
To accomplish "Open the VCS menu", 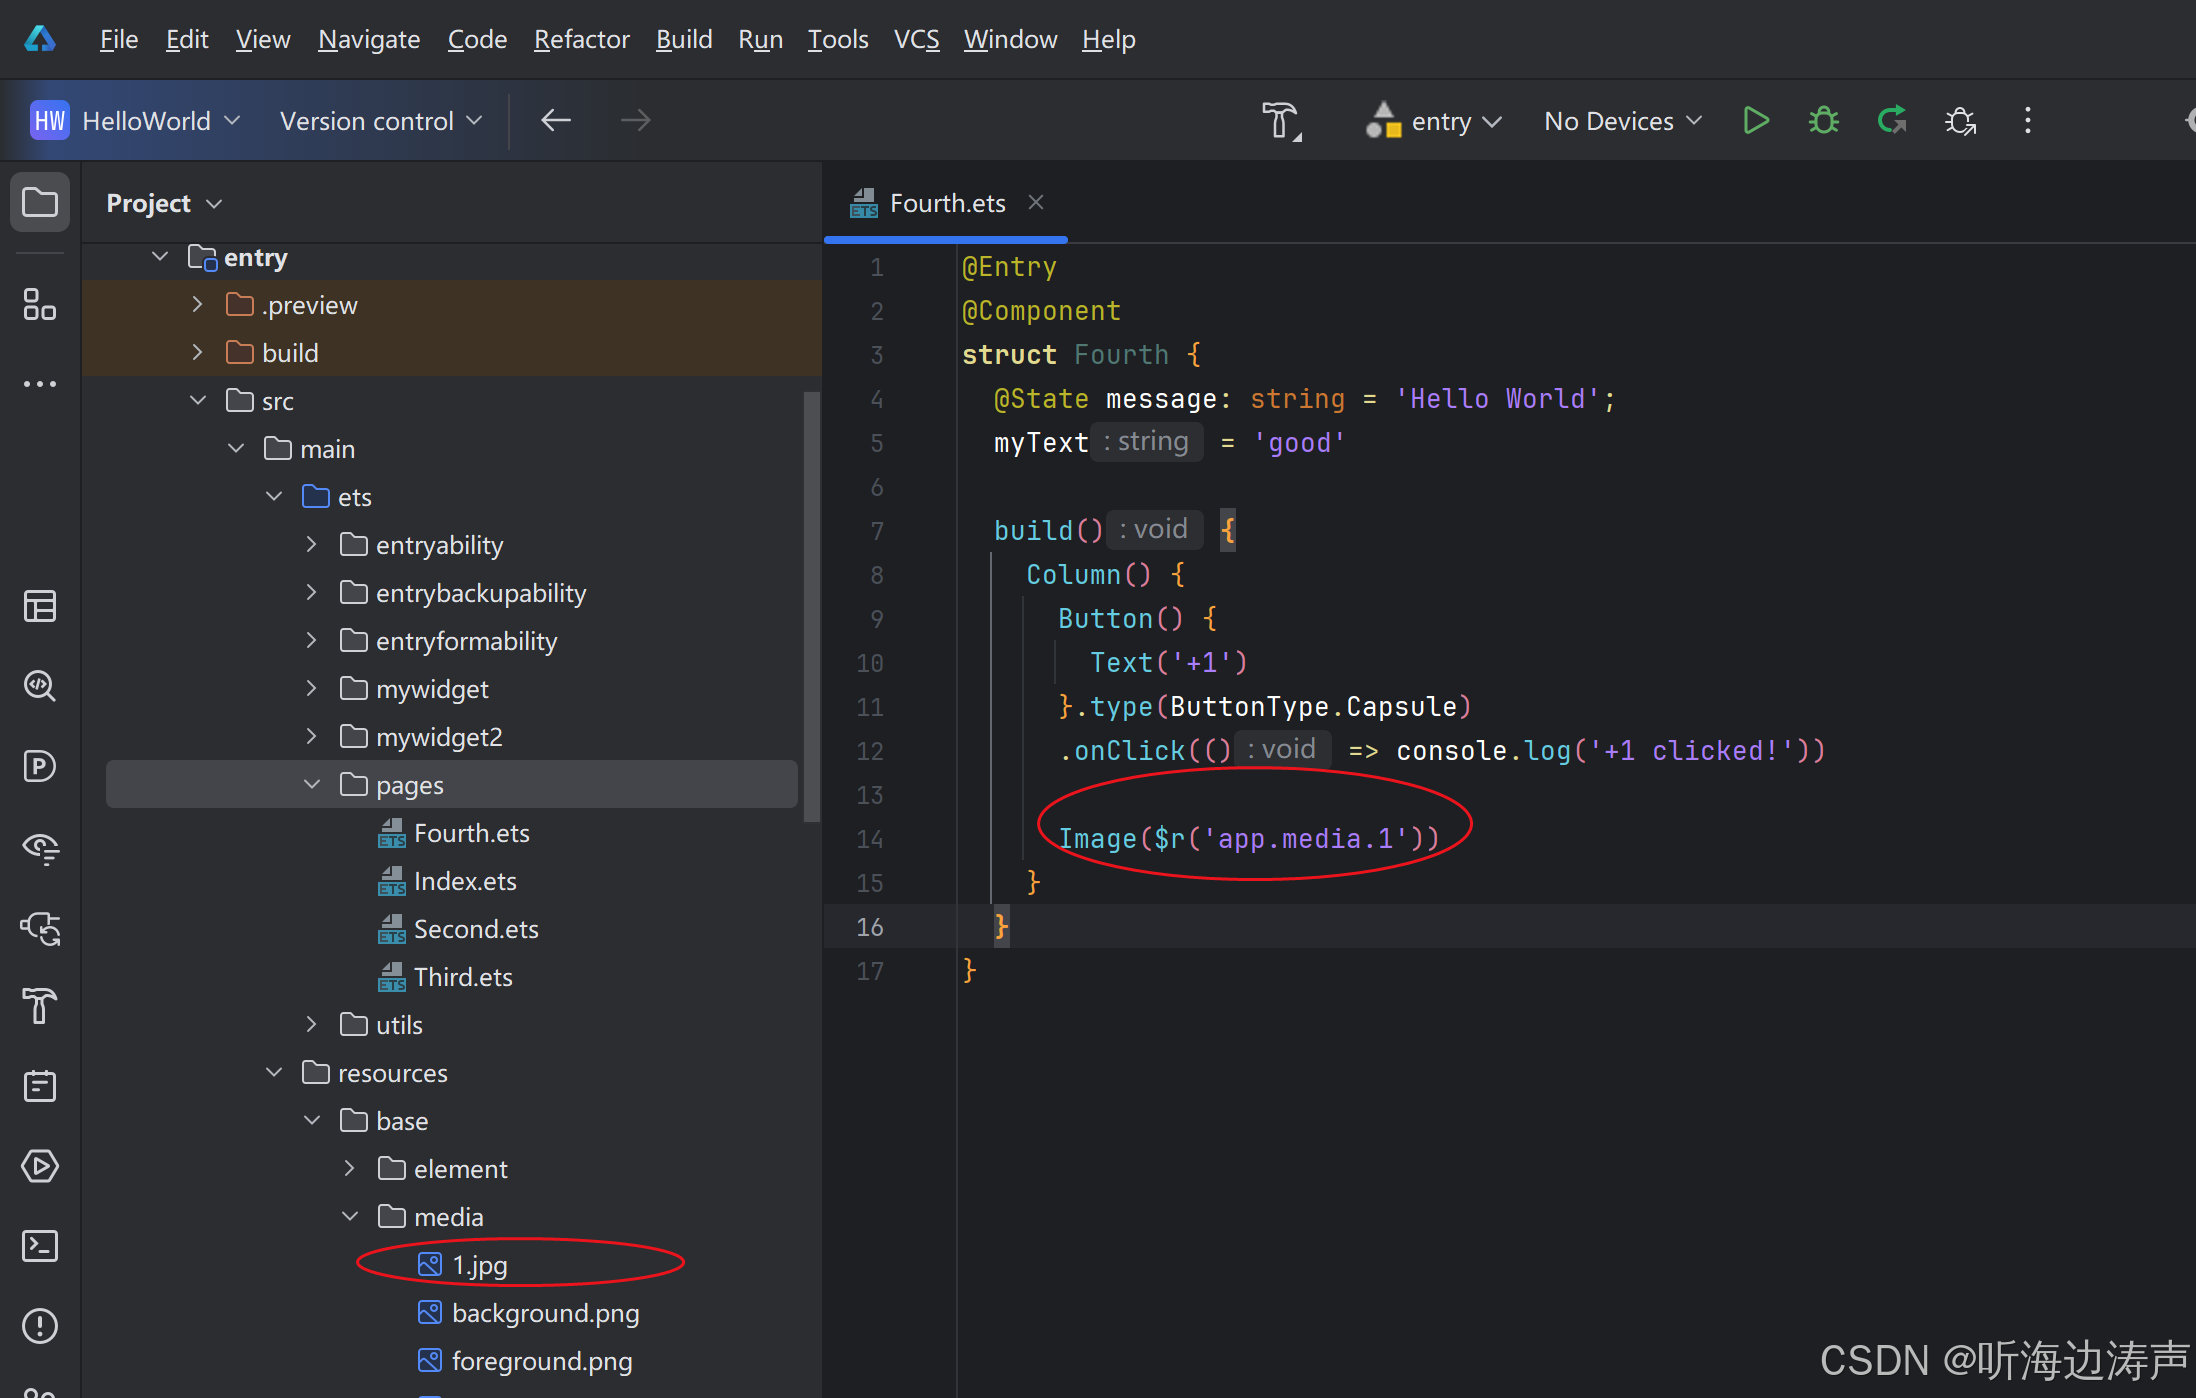I will [x=917, y=39].
